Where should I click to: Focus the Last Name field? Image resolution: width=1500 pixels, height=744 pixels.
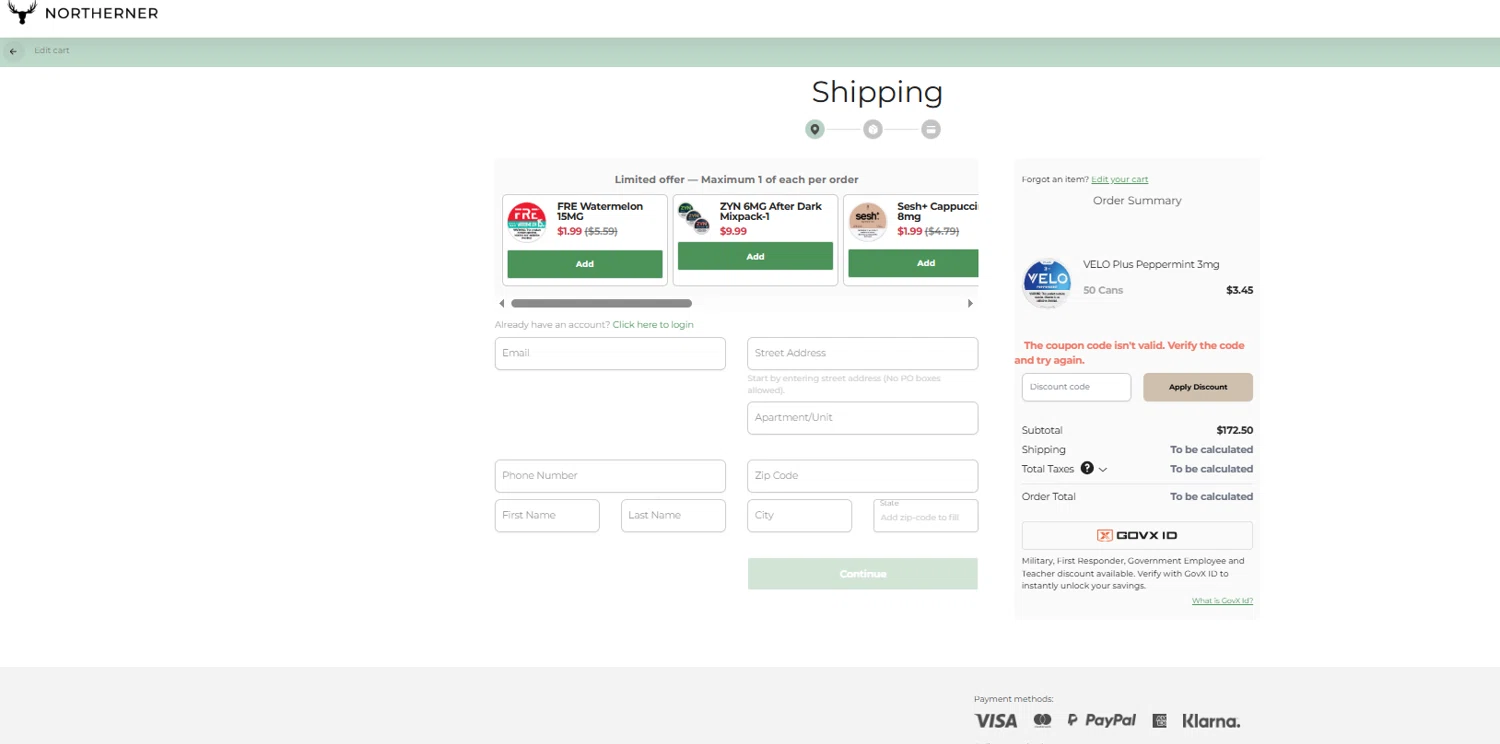tap(673, 516)
